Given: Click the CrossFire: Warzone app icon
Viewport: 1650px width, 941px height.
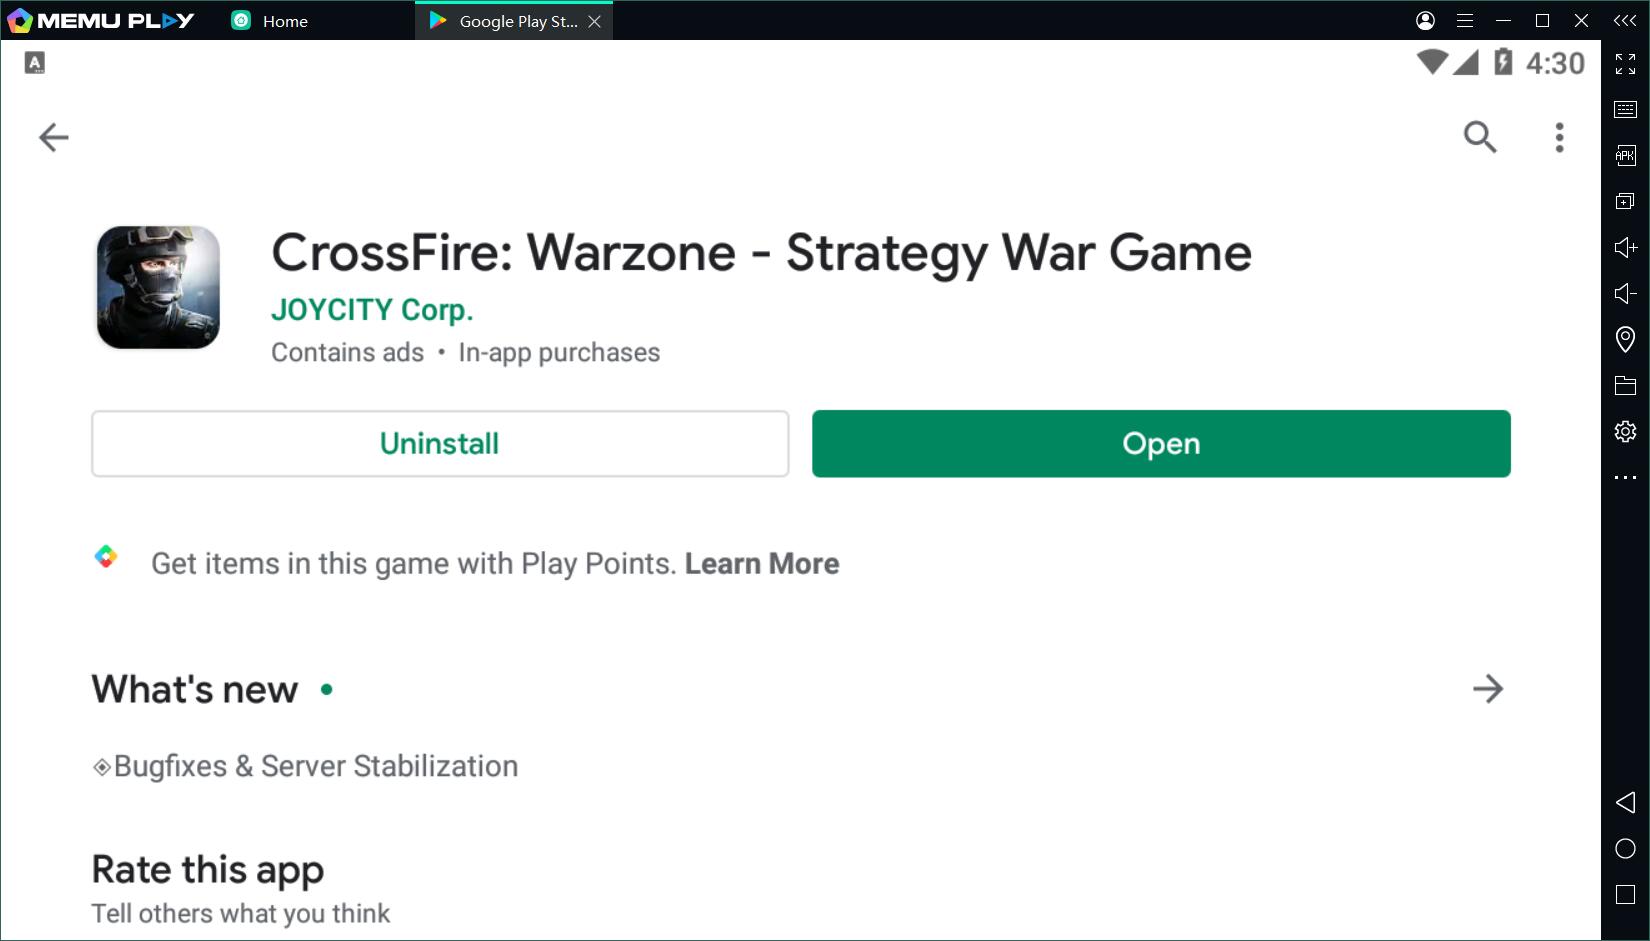Looking at the screenshot, I should coord(158,287).
